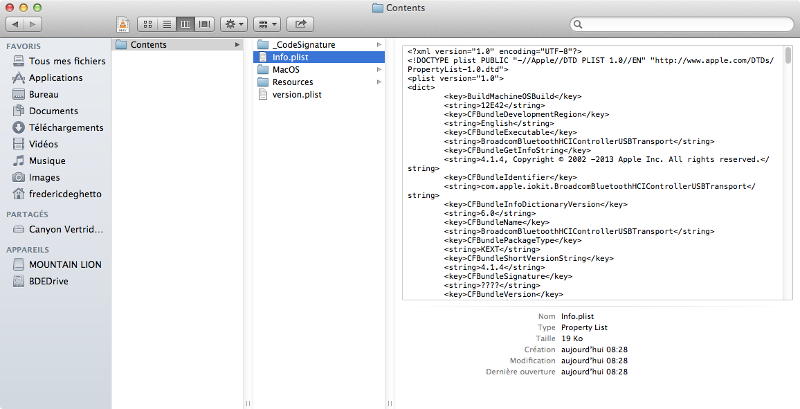
Task: Click the Resources folder icon
Action: pos(263,82)
